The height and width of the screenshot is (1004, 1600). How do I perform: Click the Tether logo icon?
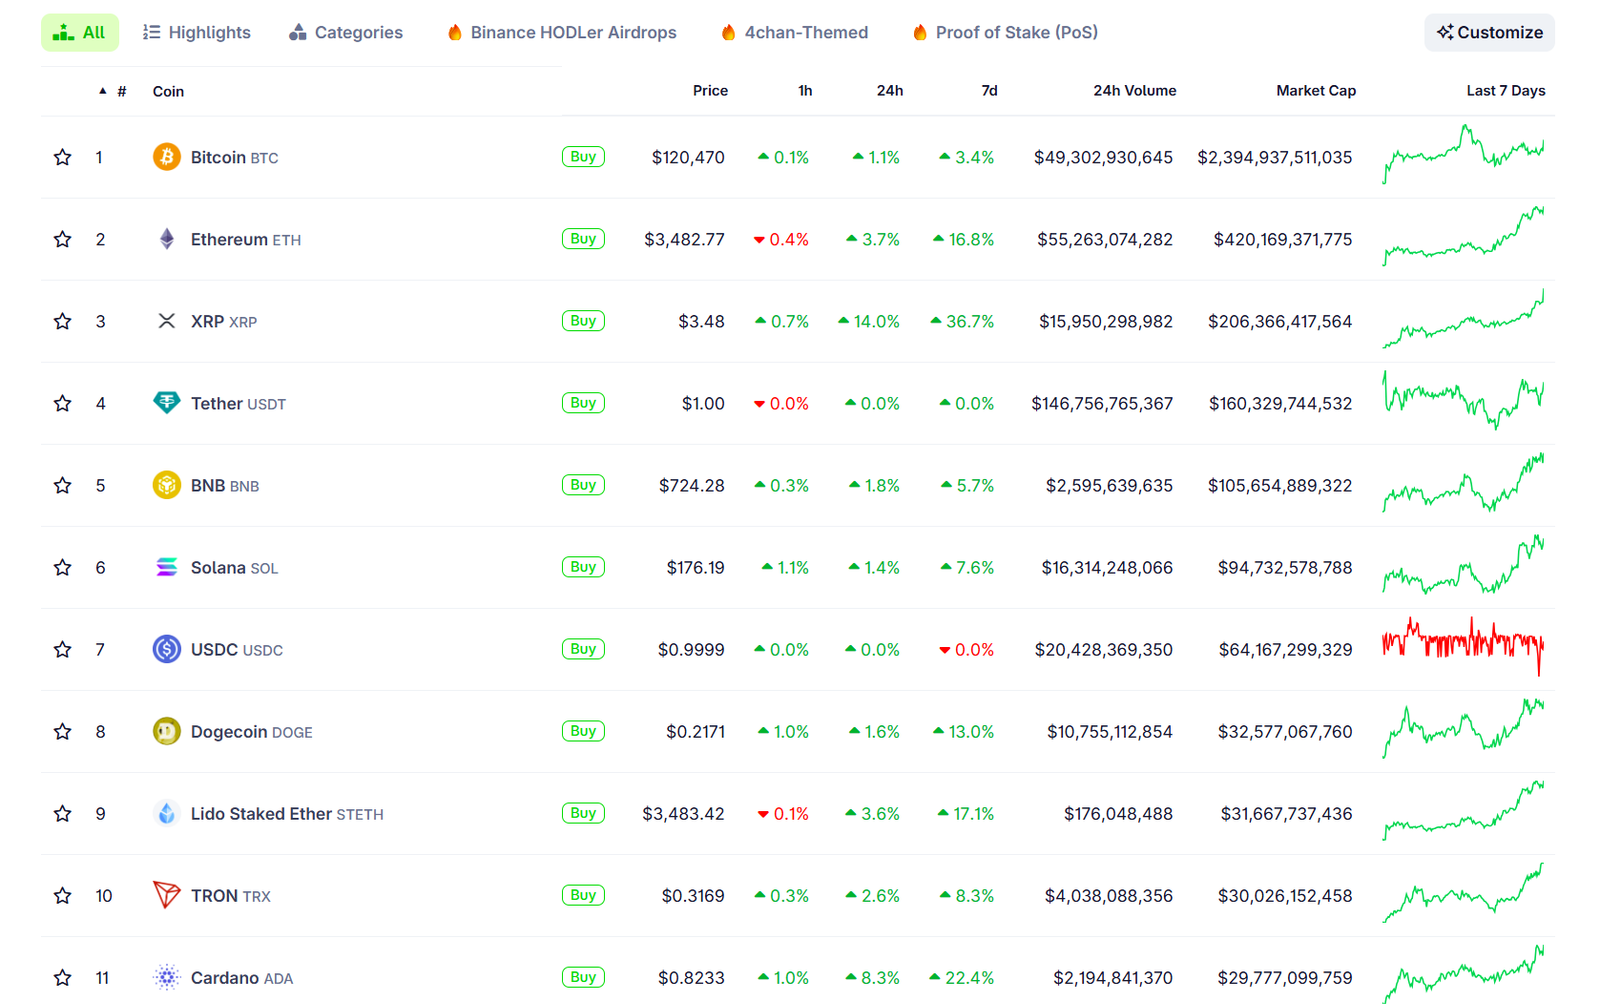click(x=166, y=403)
